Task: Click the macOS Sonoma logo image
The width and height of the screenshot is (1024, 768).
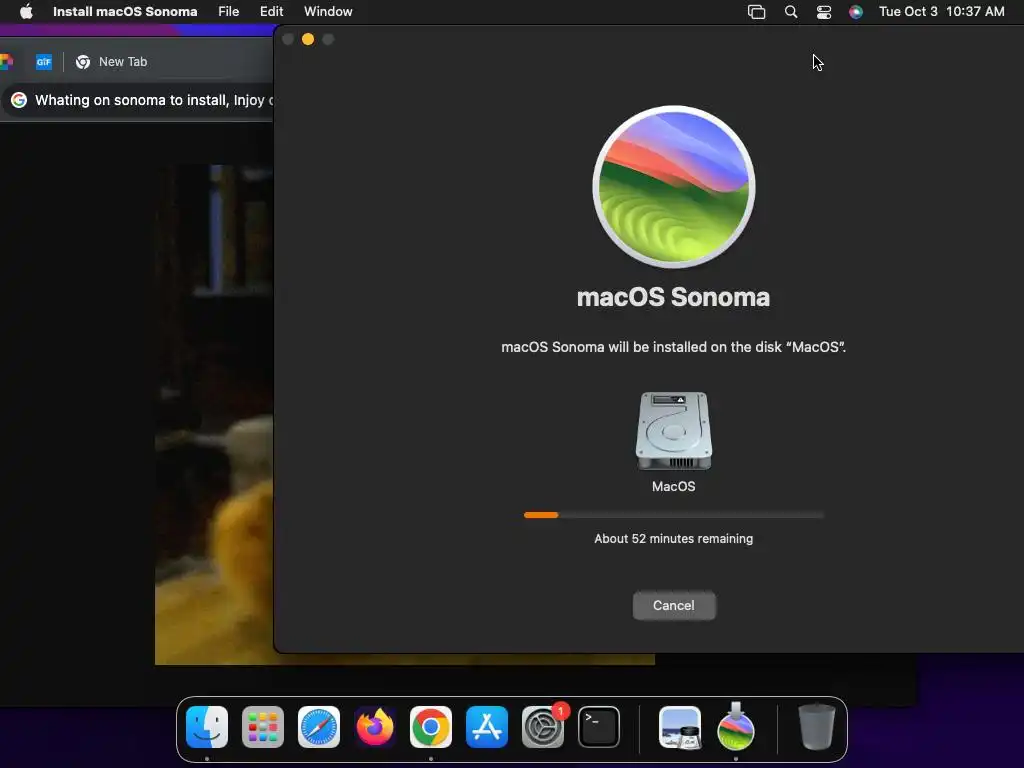Action: 673,187
